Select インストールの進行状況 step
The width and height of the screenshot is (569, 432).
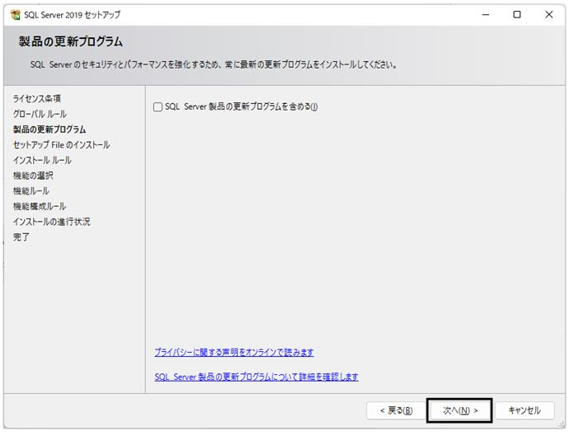(x=52, y=222)
